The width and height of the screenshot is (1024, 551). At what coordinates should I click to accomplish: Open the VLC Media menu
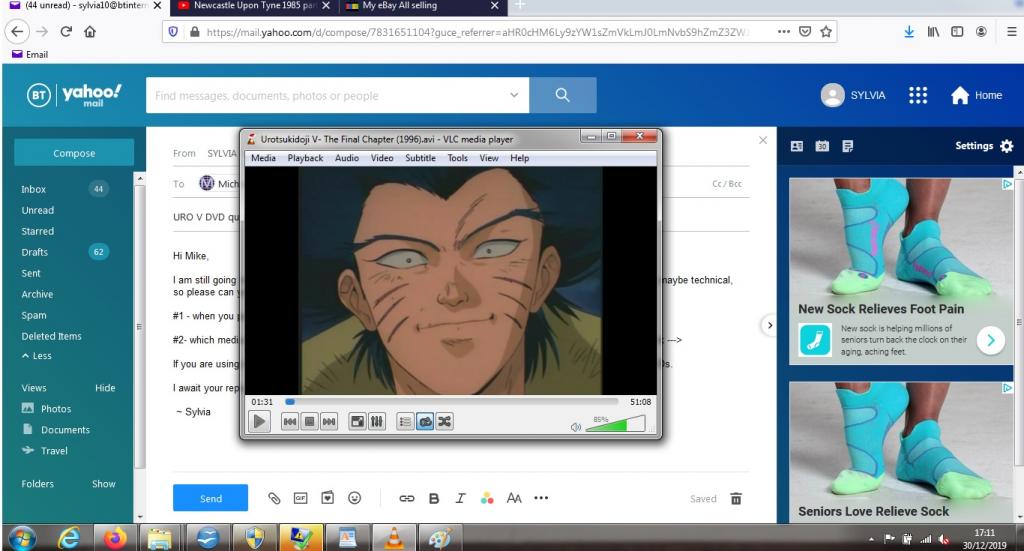(263, 158)
